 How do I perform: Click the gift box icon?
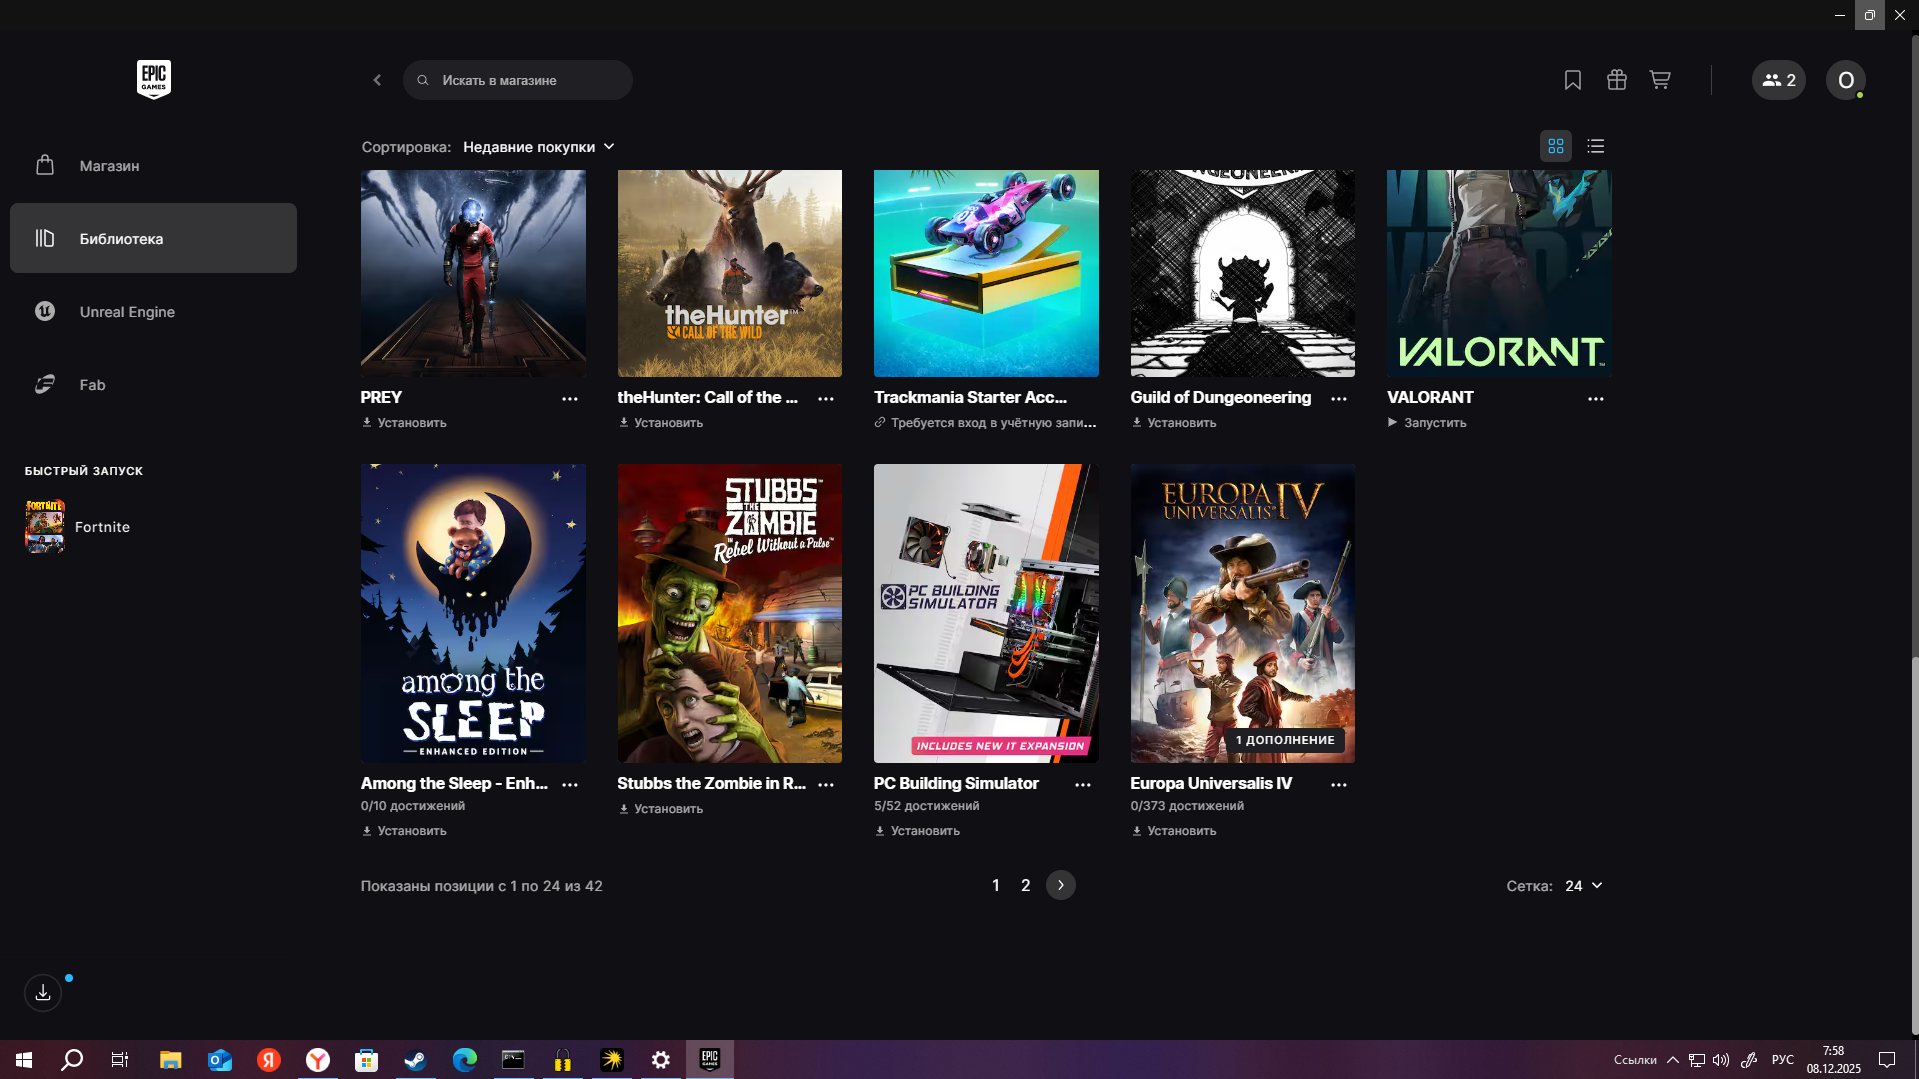[1616, 80]
